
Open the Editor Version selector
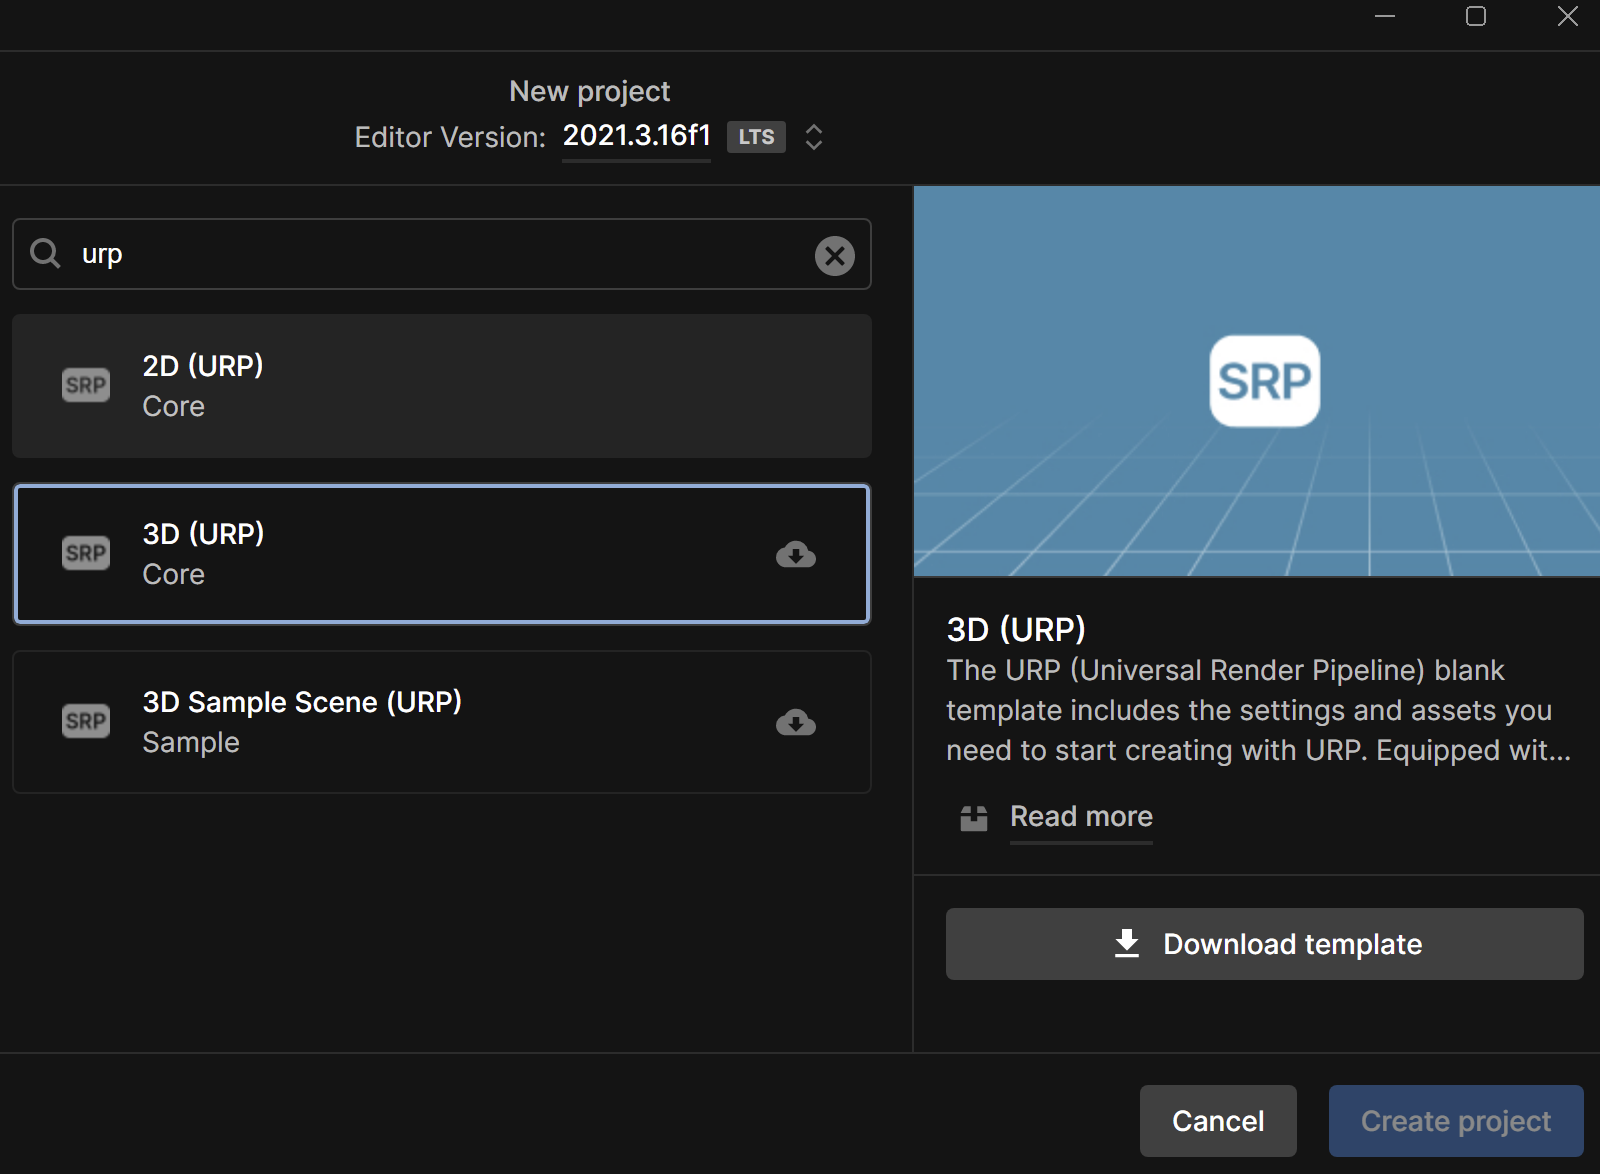coord(636,136)
